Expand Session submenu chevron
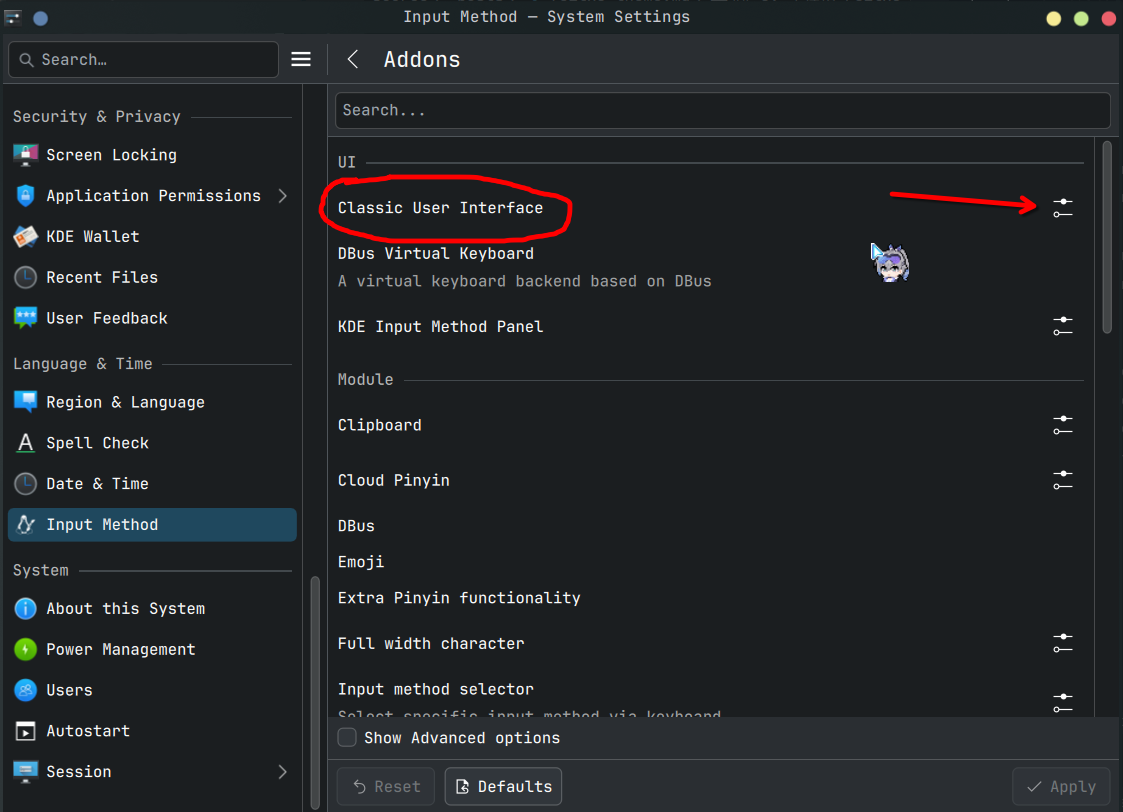The width and height of the screenshot is (1123, 812). [282, 772]
